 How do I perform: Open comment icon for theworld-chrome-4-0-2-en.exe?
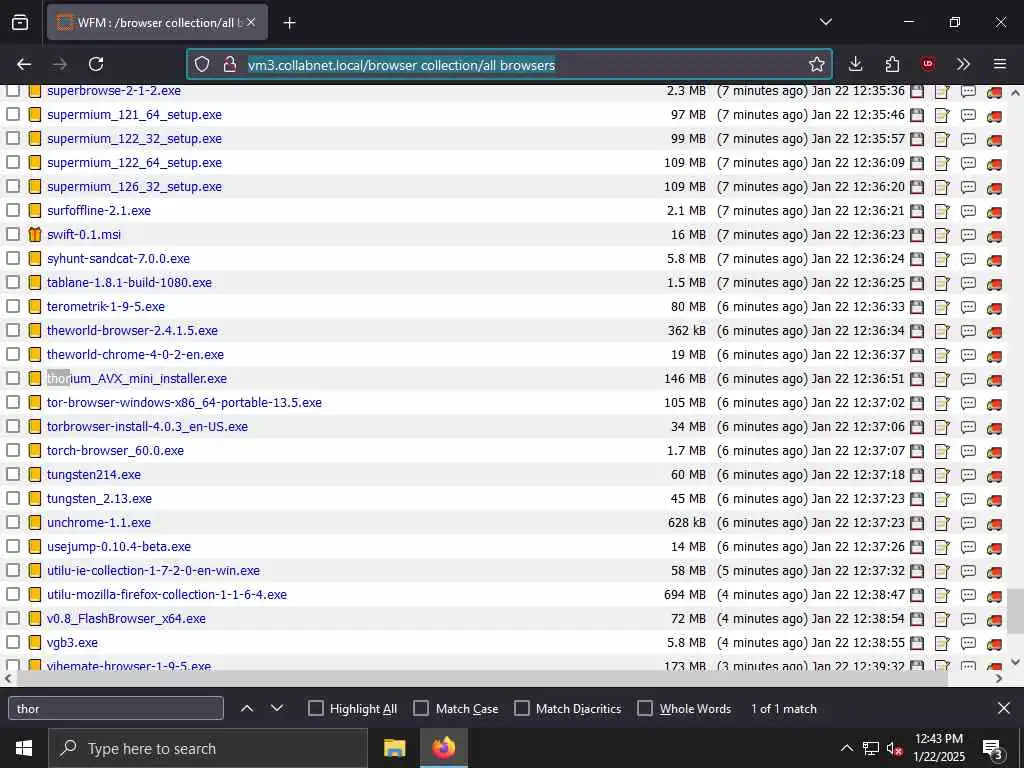pos(968,355)
